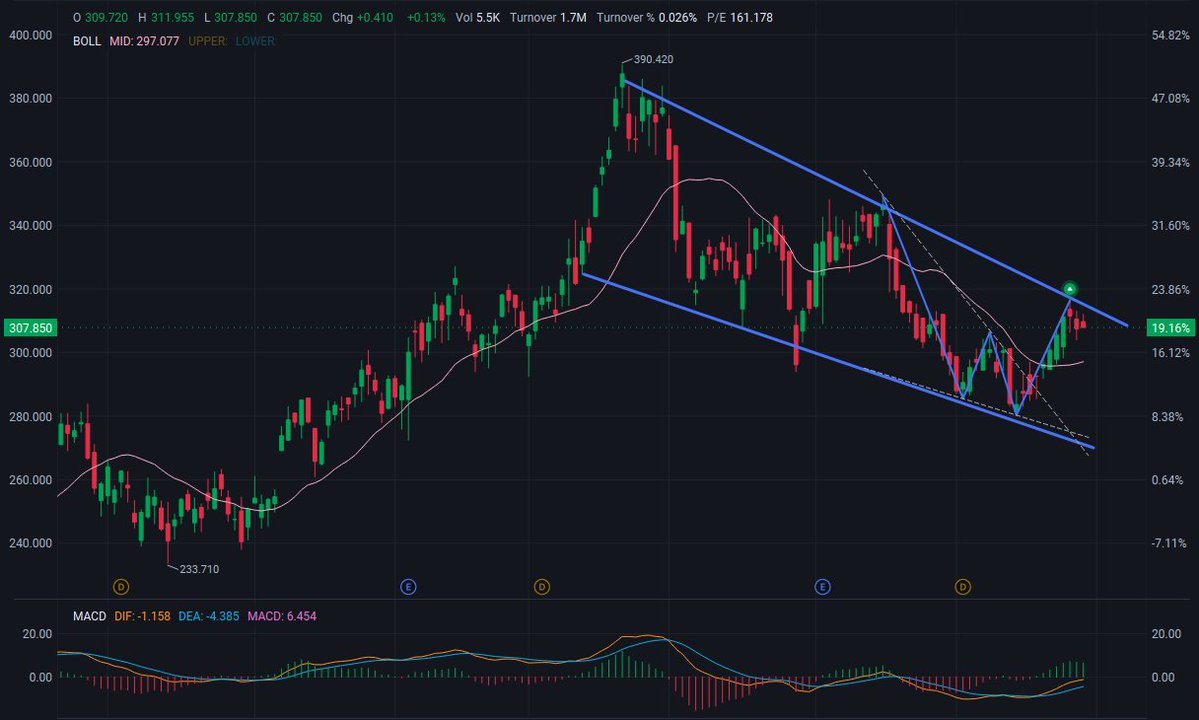Click the 233.710 lowest price label
Screen dimensions: 1199x720
click(200, 569)
